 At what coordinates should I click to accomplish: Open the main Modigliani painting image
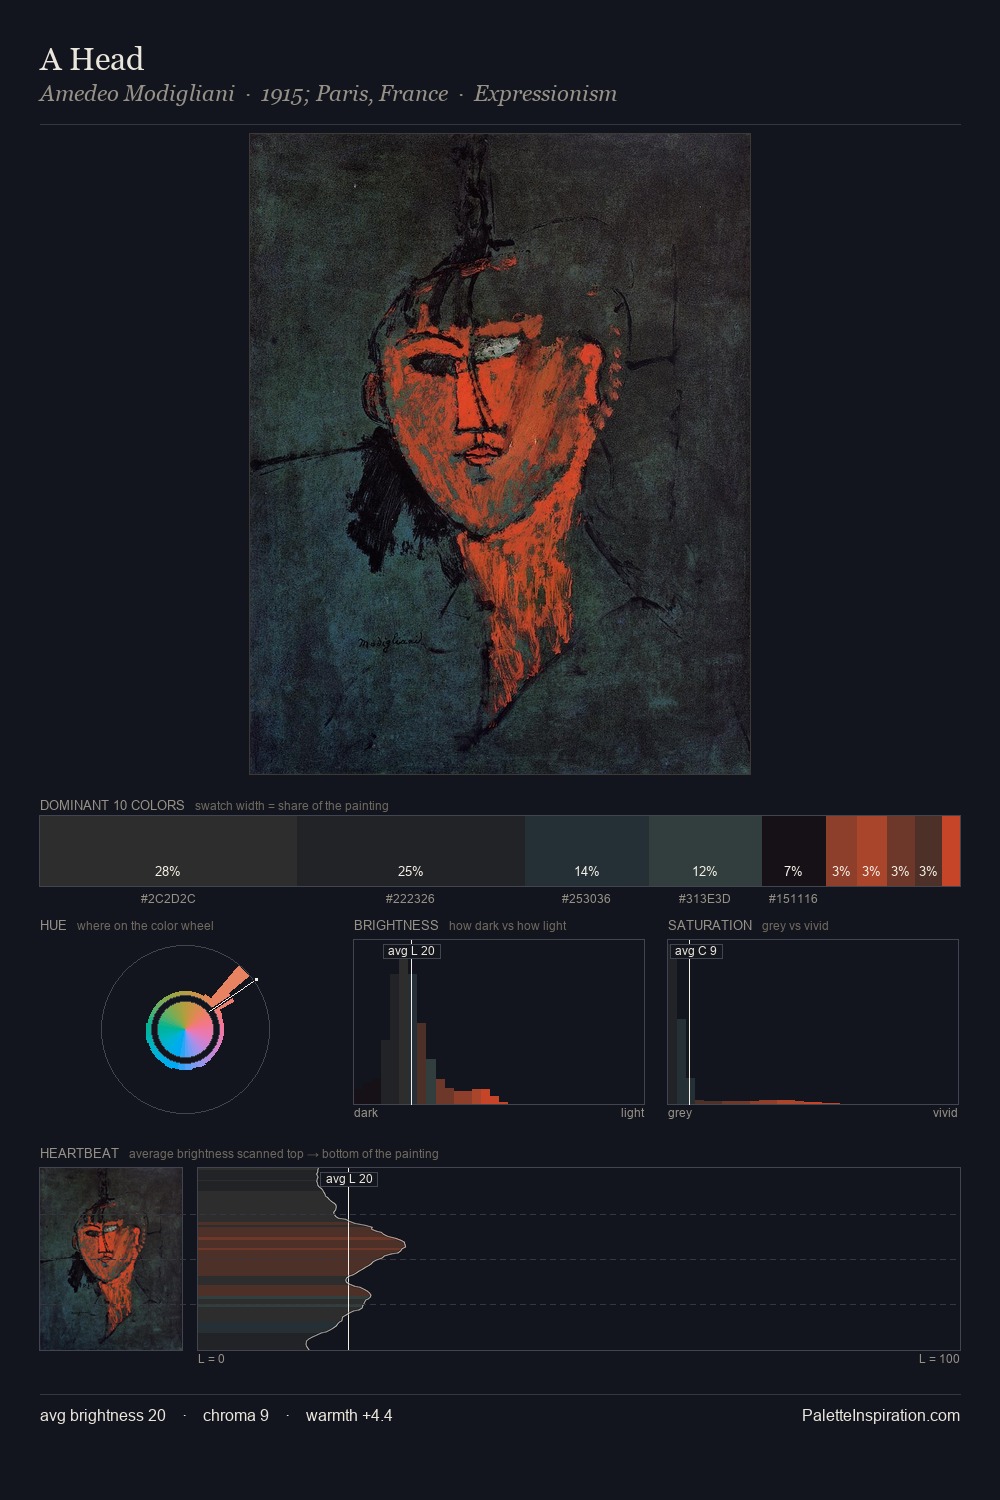click(500, 454)
